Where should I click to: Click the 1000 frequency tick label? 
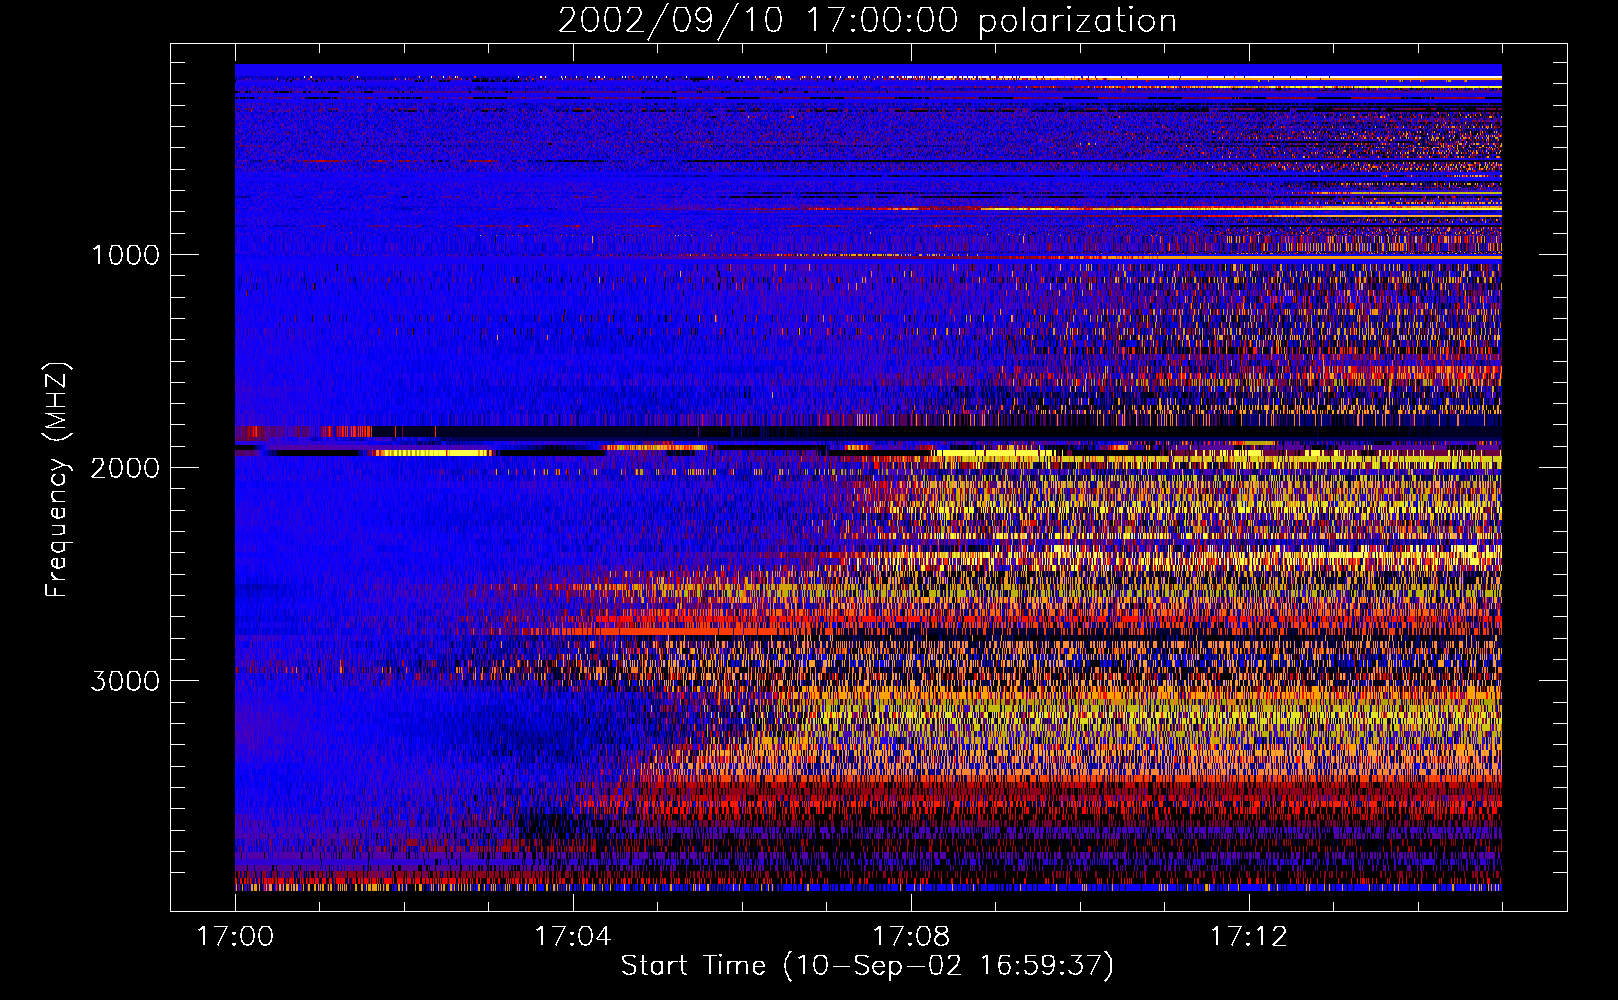pyautogui.click(x=125, y=255)
